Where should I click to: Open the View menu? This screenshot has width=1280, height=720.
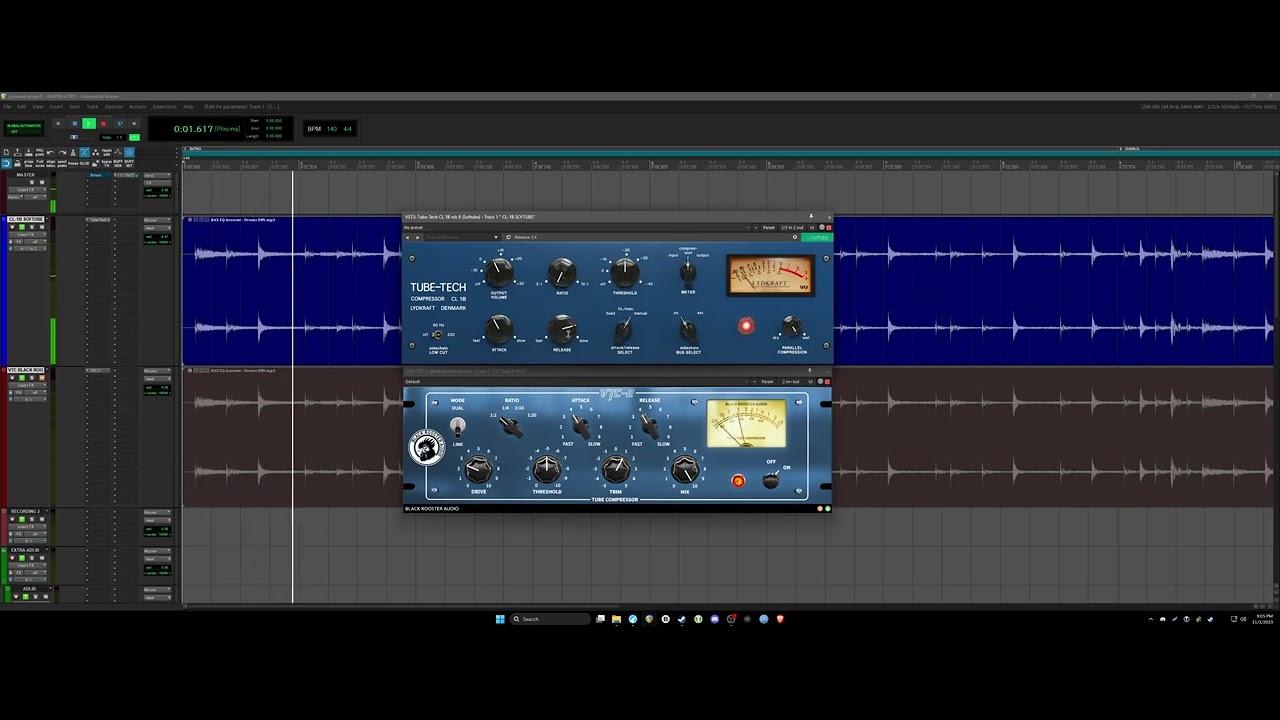tap(38, 106)
